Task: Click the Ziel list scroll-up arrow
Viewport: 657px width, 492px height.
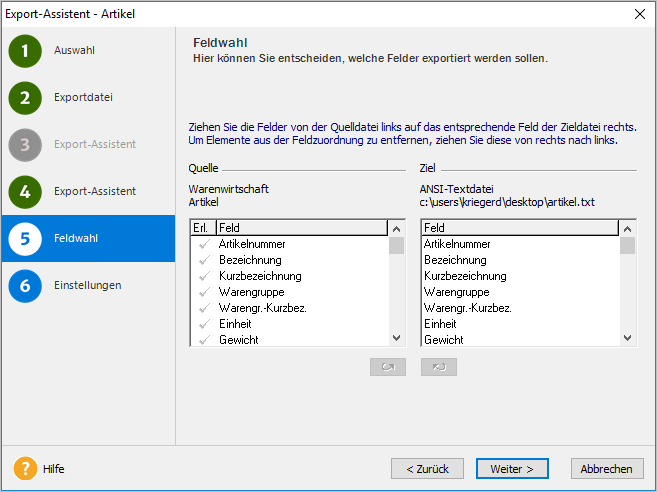Action: (x=627, y=229)
